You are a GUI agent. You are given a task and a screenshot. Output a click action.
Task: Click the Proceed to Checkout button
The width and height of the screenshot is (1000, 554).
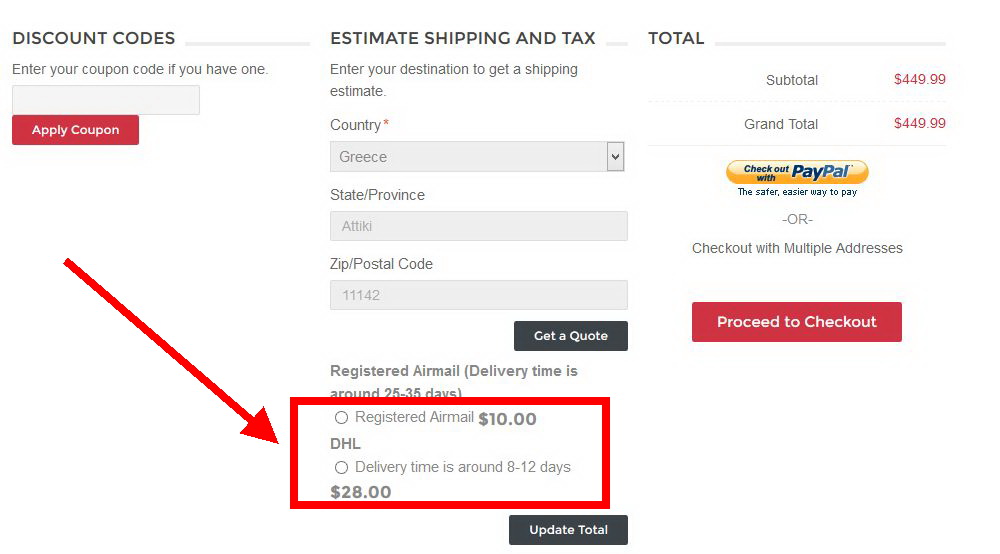796,322
